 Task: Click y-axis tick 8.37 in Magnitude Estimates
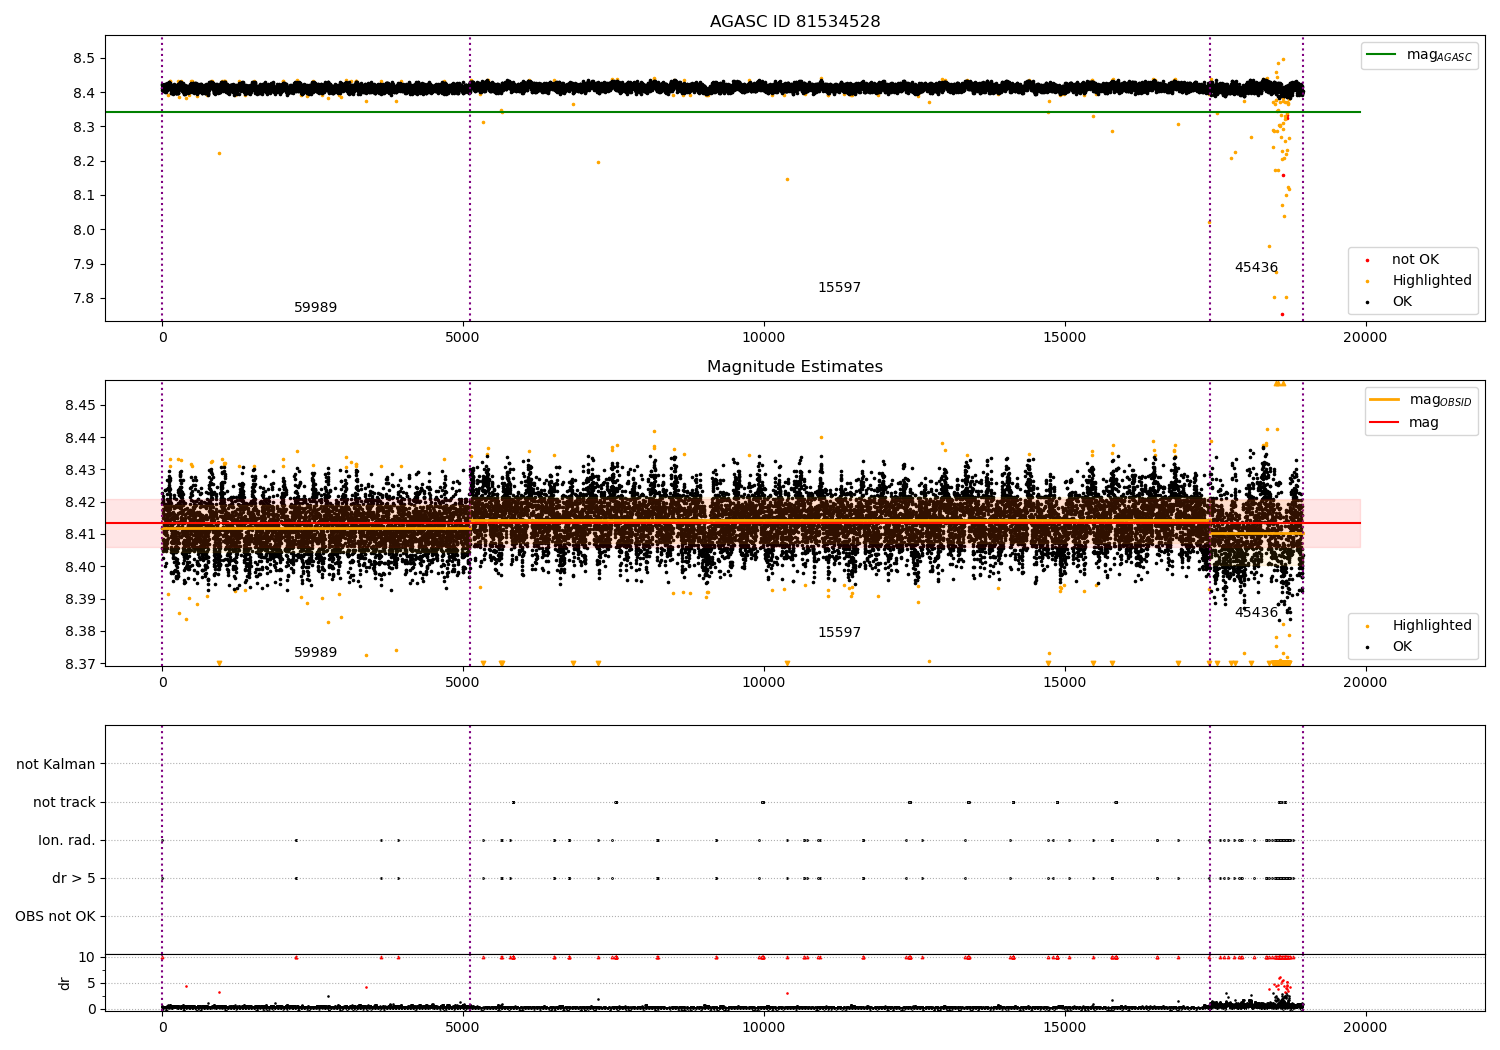(80, 664)
